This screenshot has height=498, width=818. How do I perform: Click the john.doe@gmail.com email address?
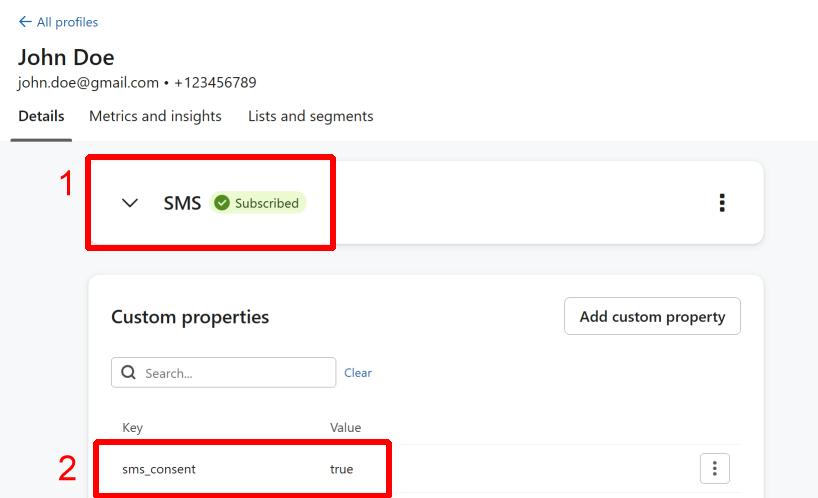point(88,82)
